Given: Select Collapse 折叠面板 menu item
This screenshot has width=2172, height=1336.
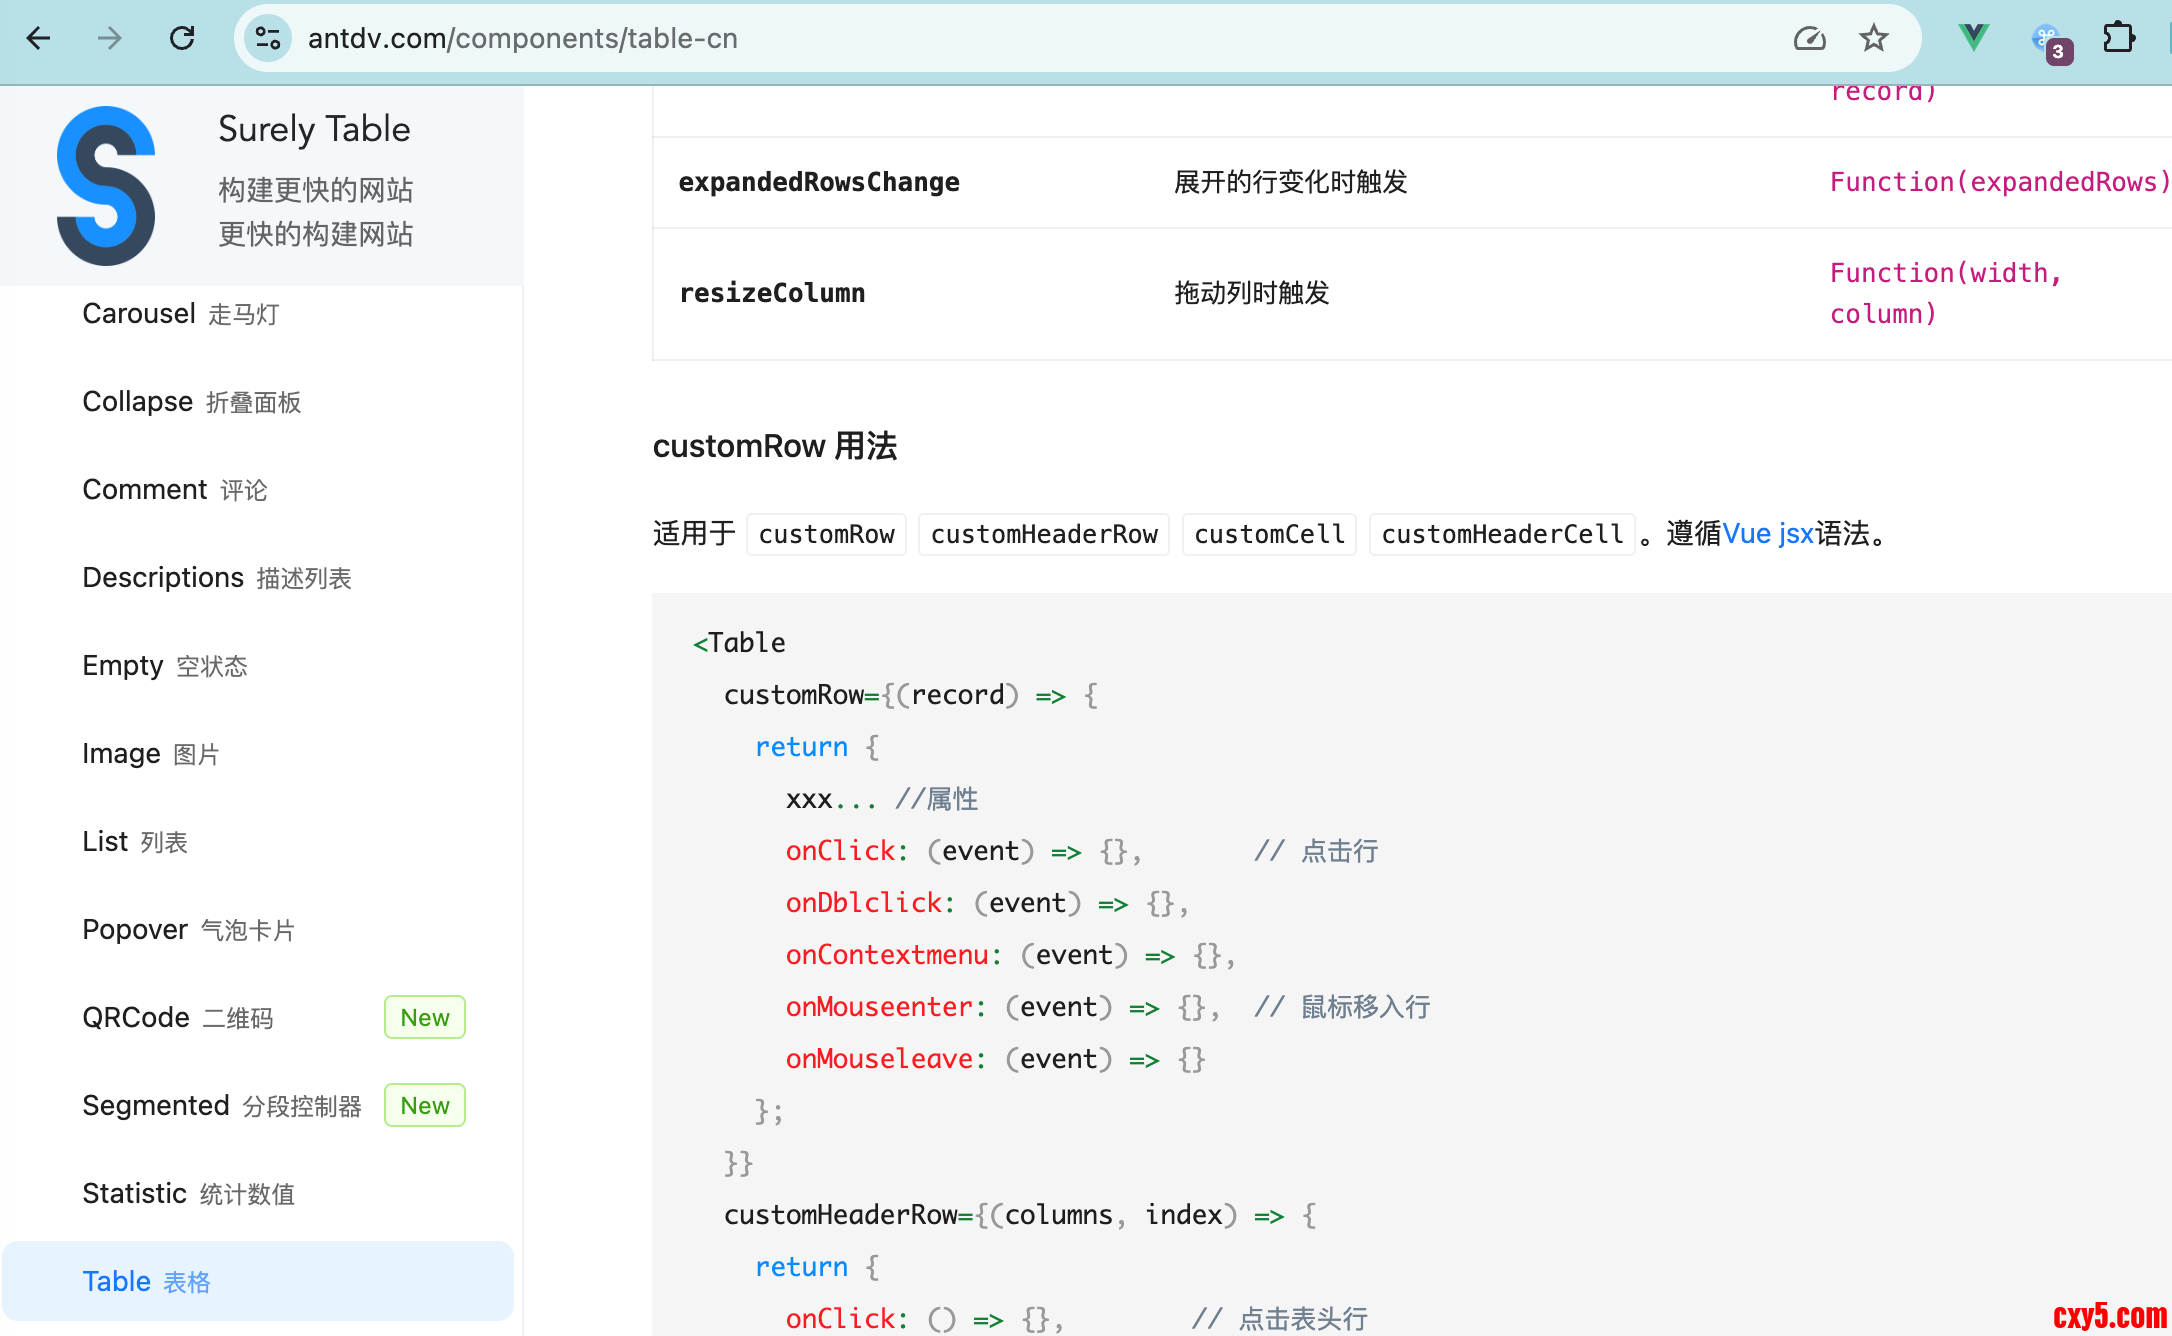Looking at the screenshot, I should pyautogui.click(x=191, y=402).
